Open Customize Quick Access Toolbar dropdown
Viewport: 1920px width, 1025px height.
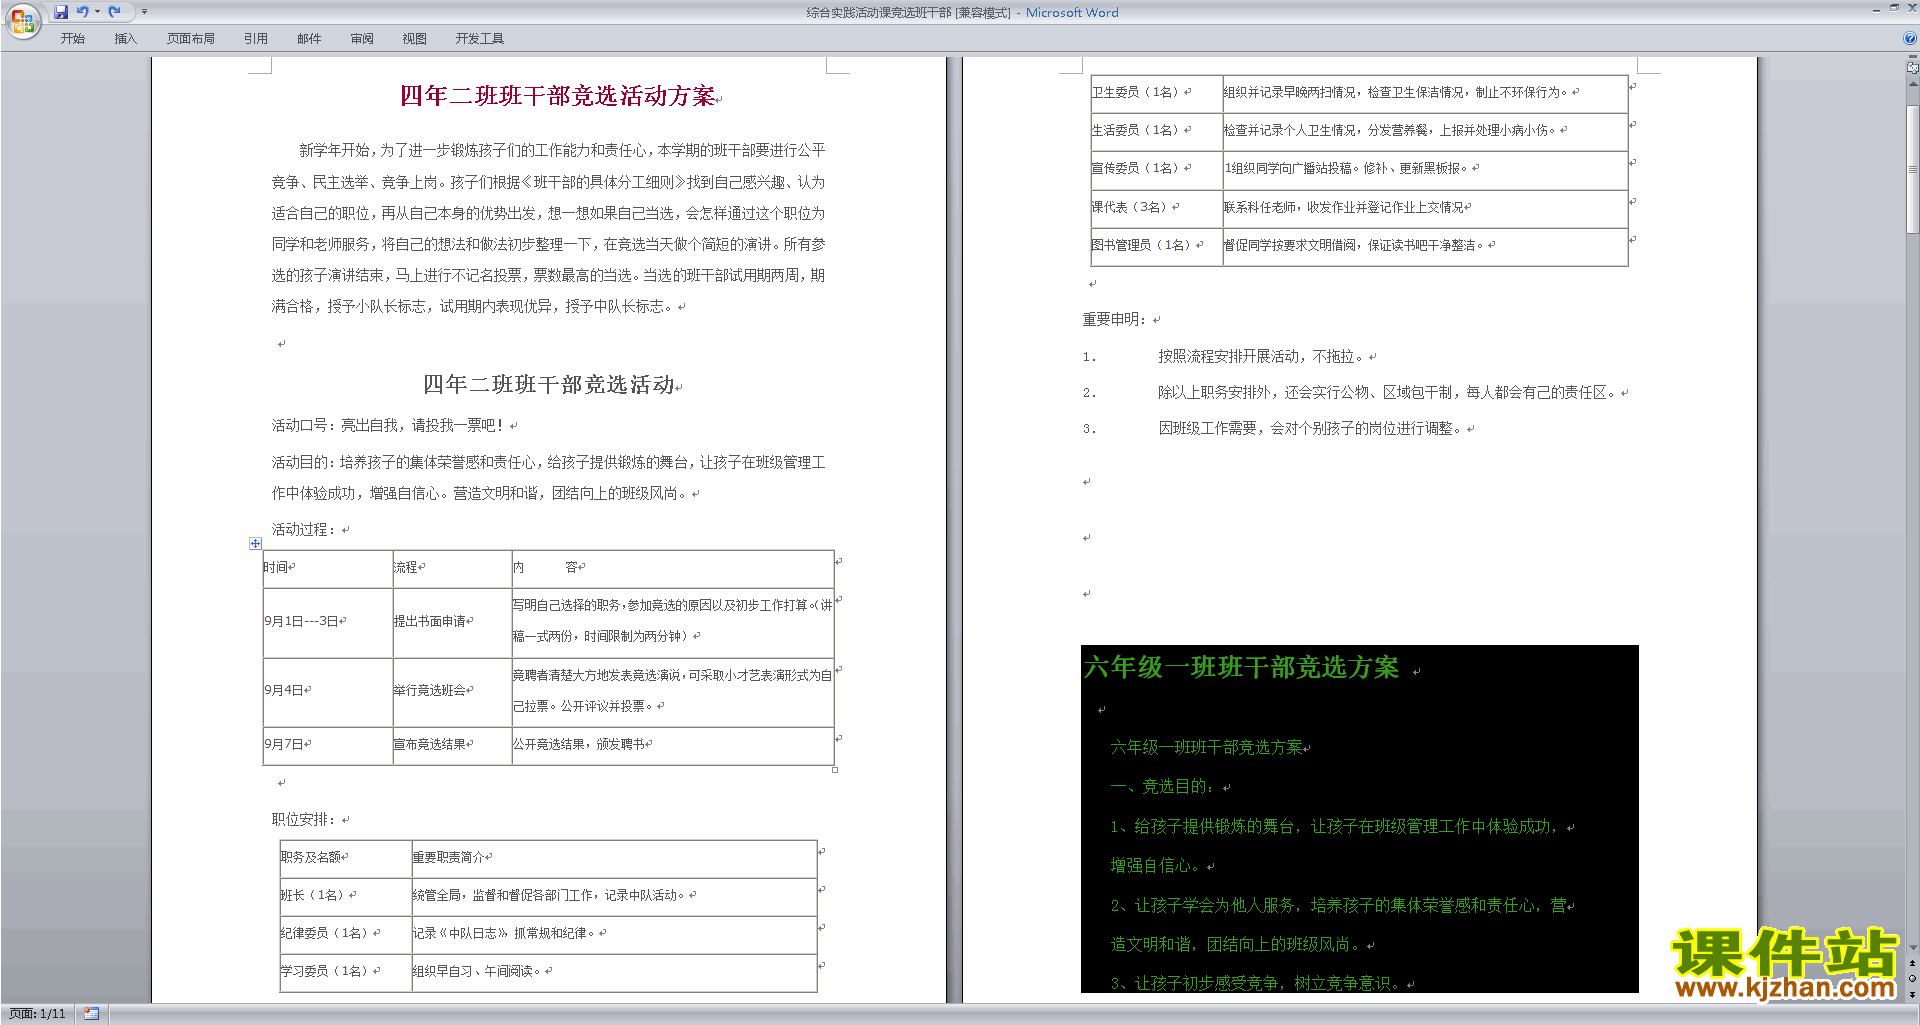(x=144, y=12)
